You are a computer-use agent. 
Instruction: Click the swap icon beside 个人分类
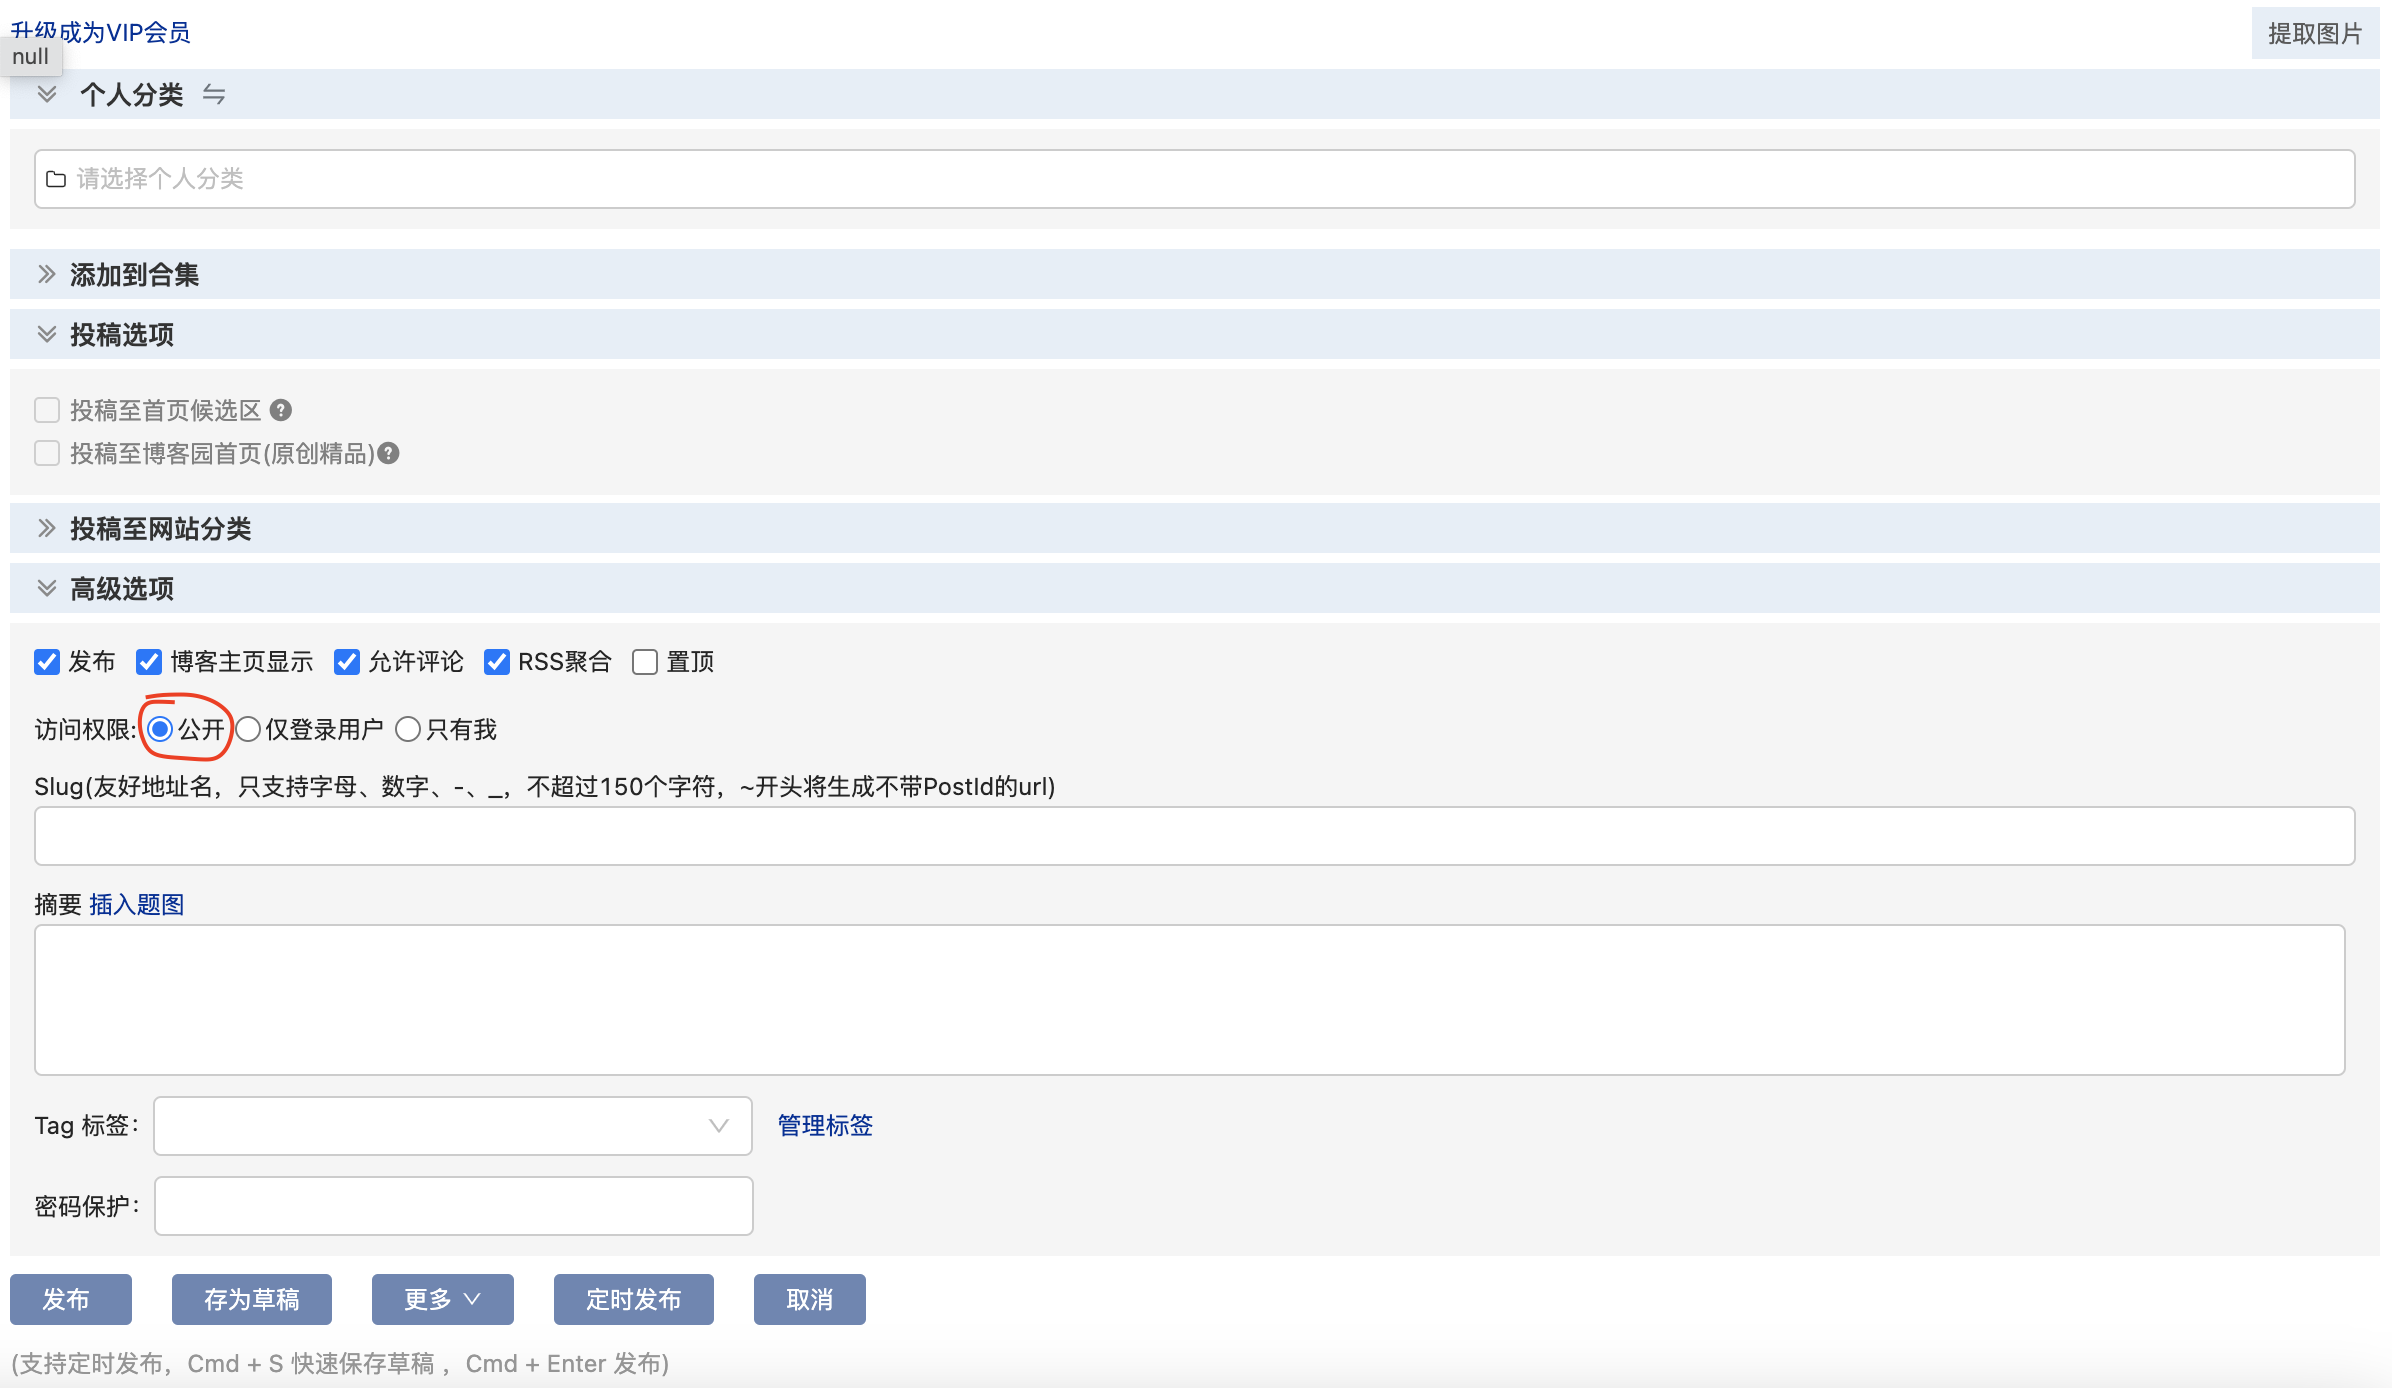pos(214,94)
